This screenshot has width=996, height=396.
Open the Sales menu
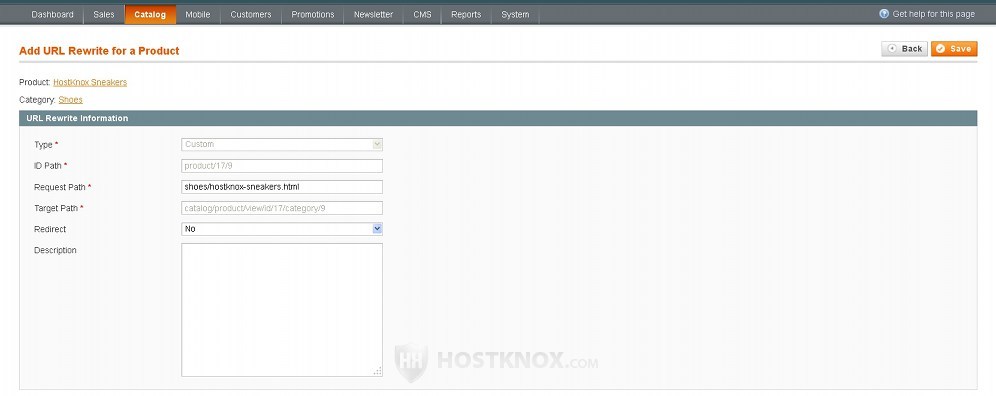104,15
